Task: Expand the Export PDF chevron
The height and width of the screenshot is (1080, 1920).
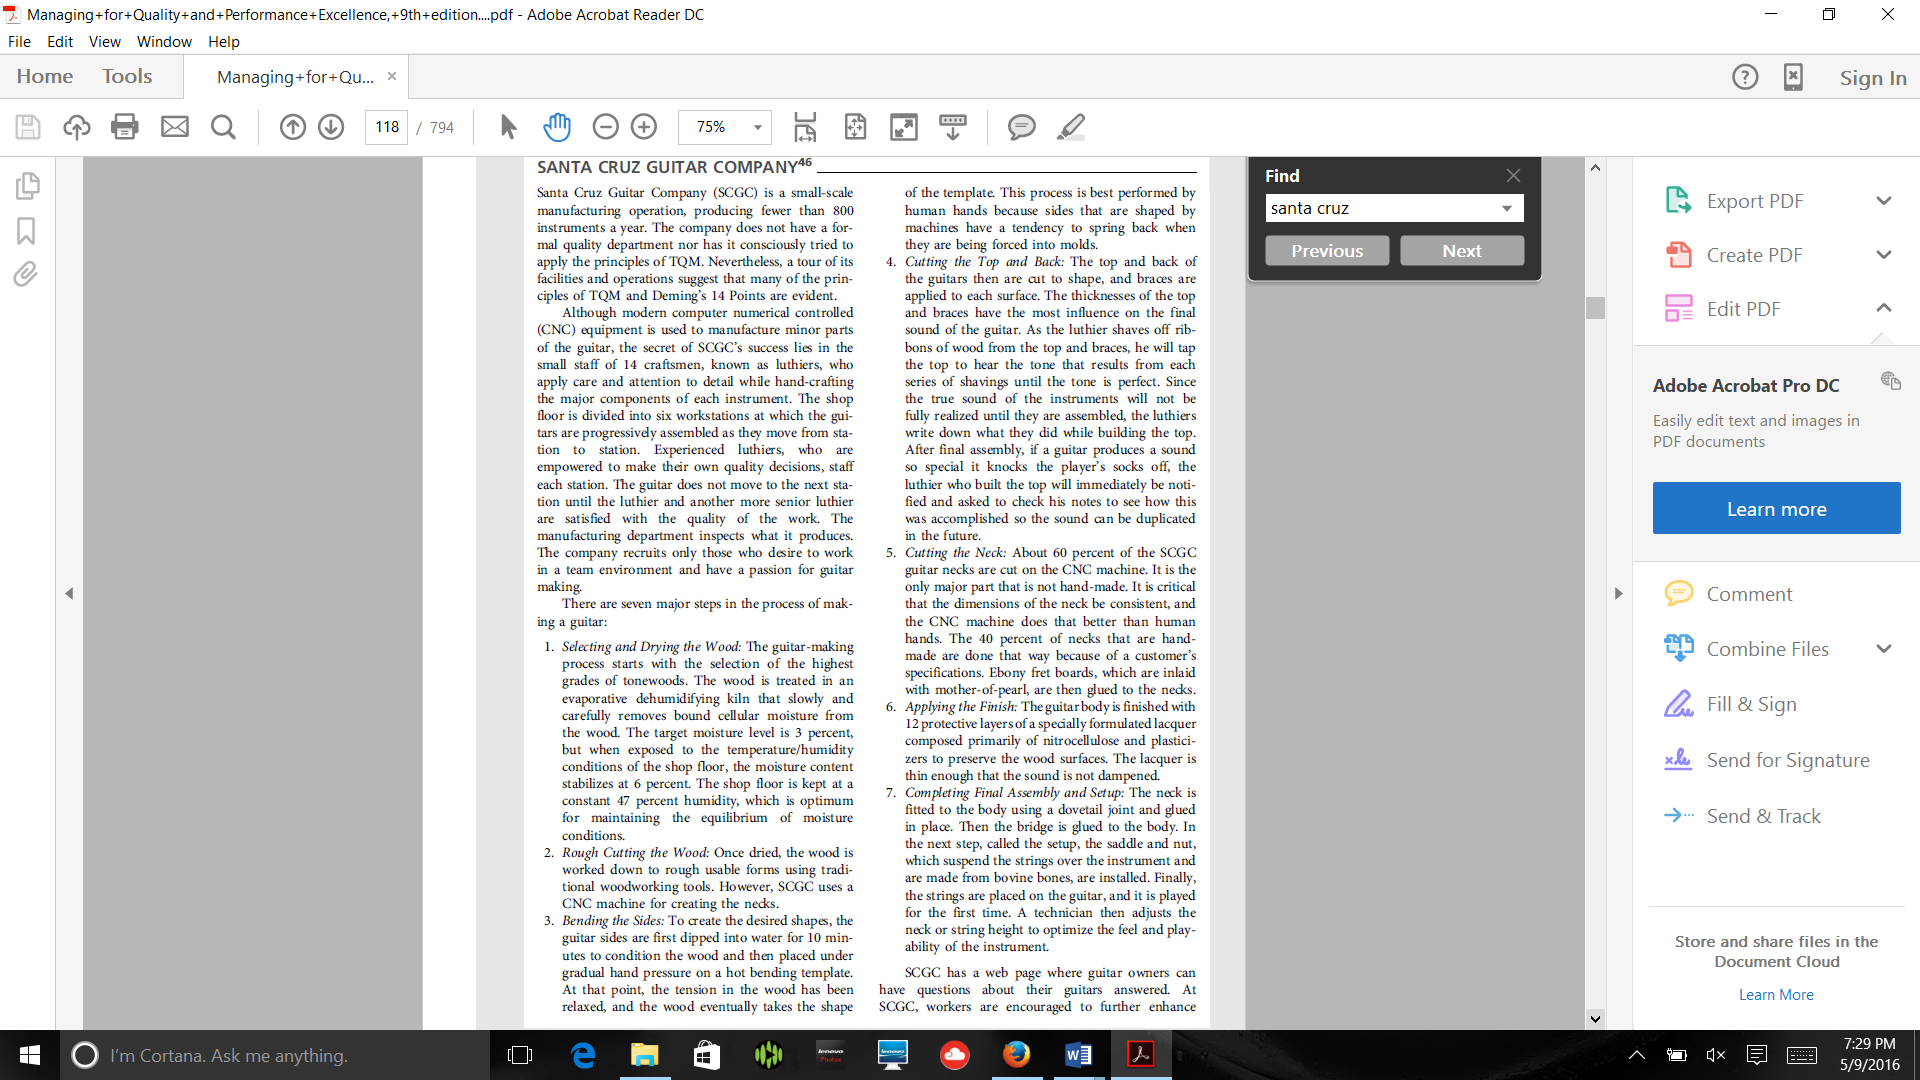Action: (1884, 201)
